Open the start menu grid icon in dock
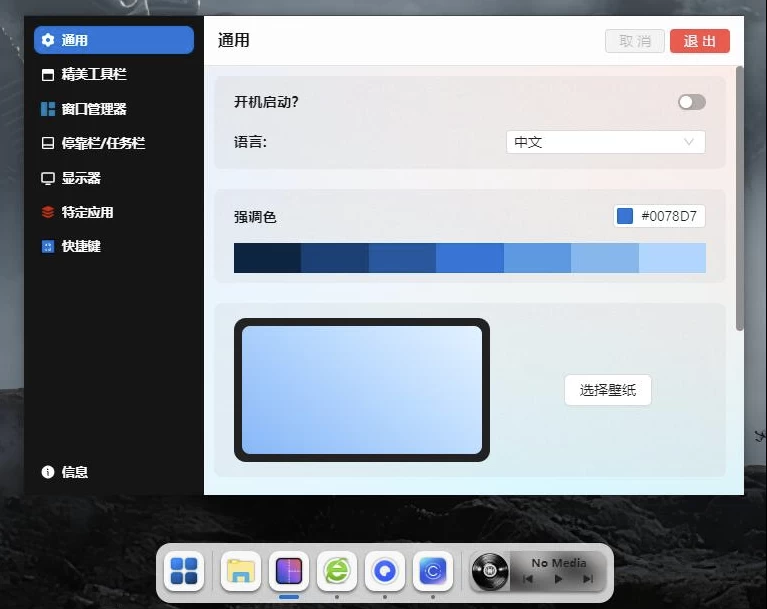 [184, 571]
